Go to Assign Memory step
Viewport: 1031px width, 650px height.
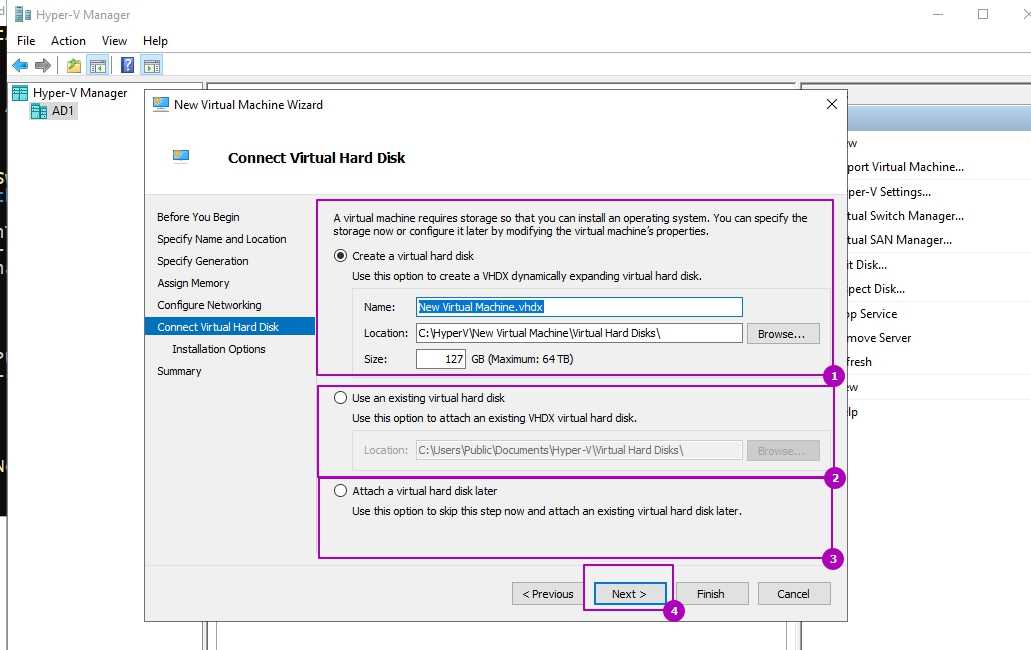tap(193, 283)
